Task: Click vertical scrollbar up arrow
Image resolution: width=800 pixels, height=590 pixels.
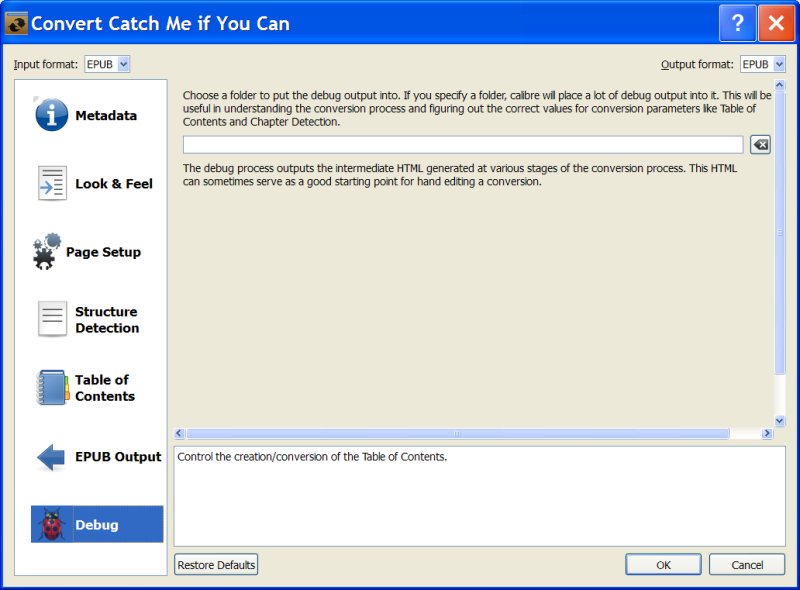Action: 780,85
